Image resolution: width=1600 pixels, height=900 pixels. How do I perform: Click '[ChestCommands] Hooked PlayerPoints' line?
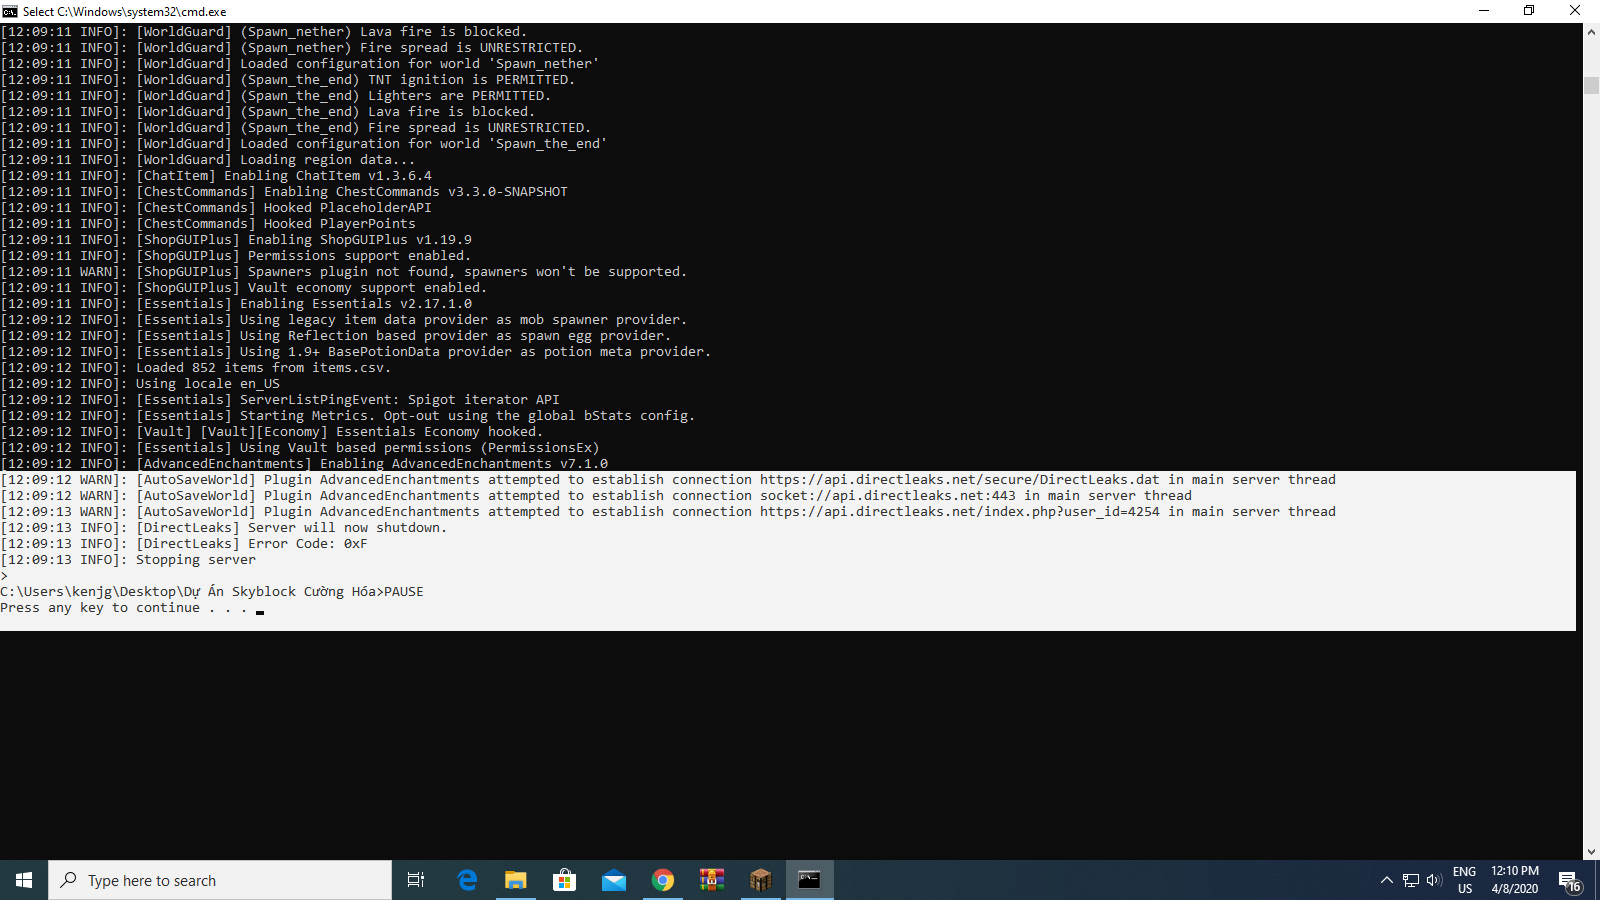pos(208,224)
